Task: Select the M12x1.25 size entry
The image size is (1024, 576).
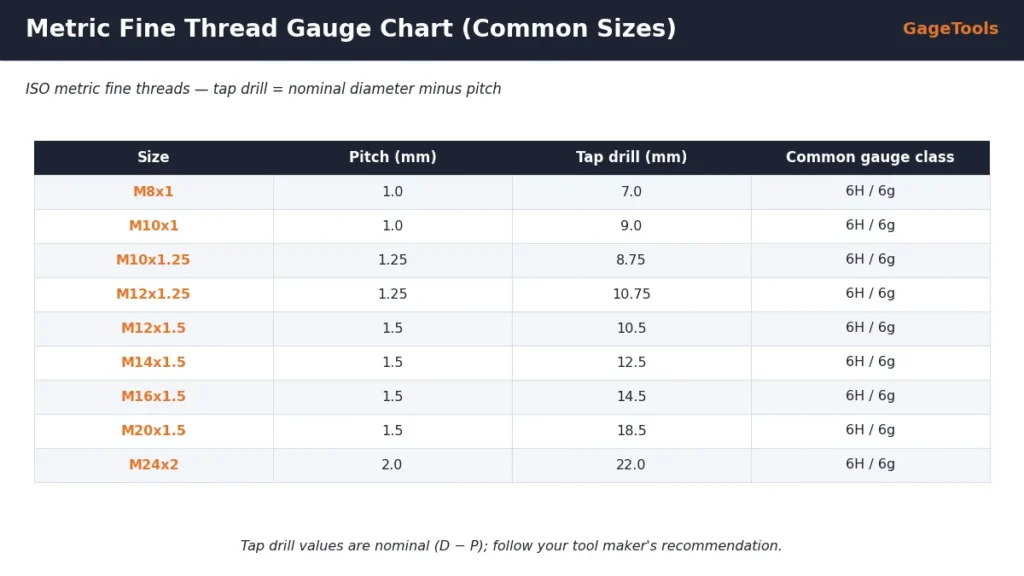Action: coord(153,294)
